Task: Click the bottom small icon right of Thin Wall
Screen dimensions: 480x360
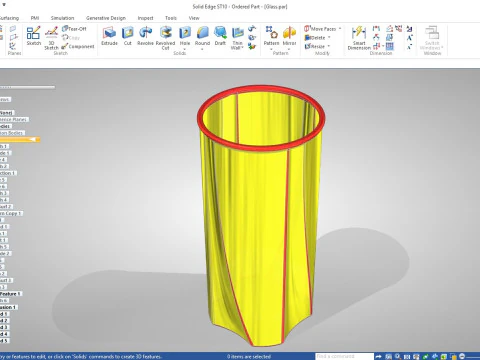Action: tap(252, 46)
